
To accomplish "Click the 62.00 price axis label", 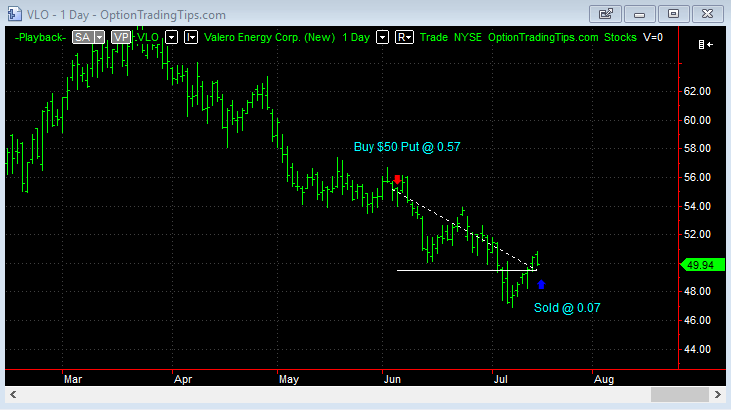I will pyautogui.click(x=697, y=91).
